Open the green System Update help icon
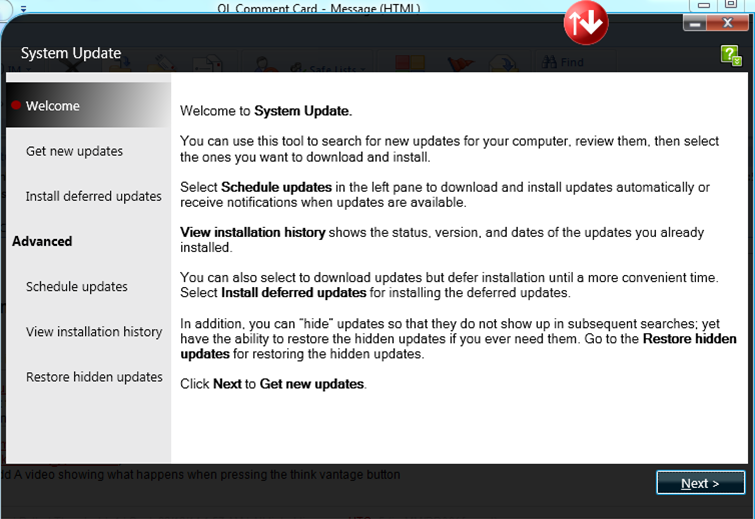The height and width of the screenshot is (519, 755). click(730, 55)
